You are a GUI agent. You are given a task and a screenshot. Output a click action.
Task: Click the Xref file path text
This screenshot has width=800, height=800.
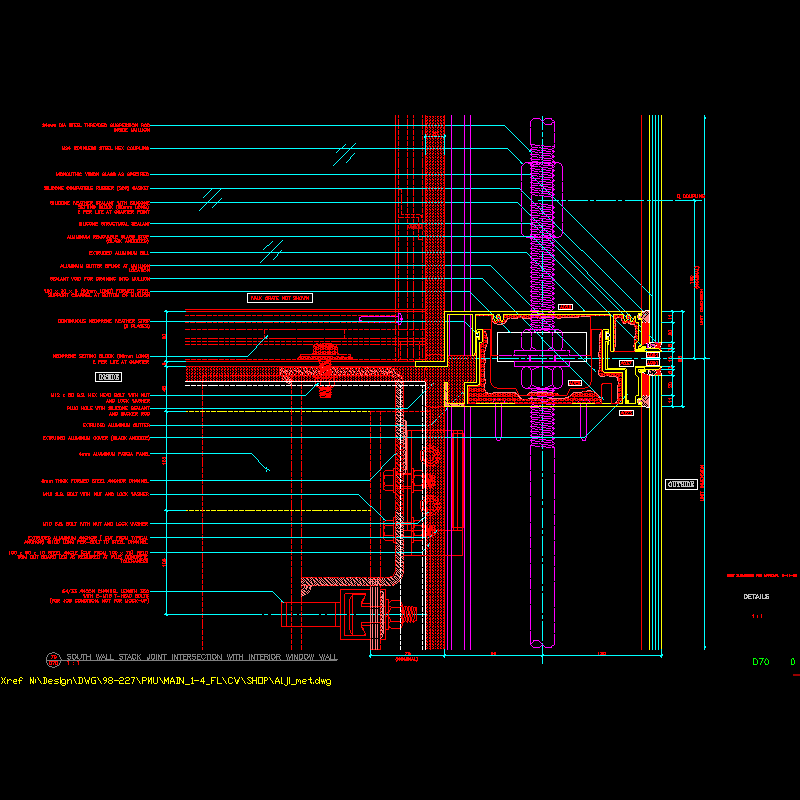(x=166, y=681)
